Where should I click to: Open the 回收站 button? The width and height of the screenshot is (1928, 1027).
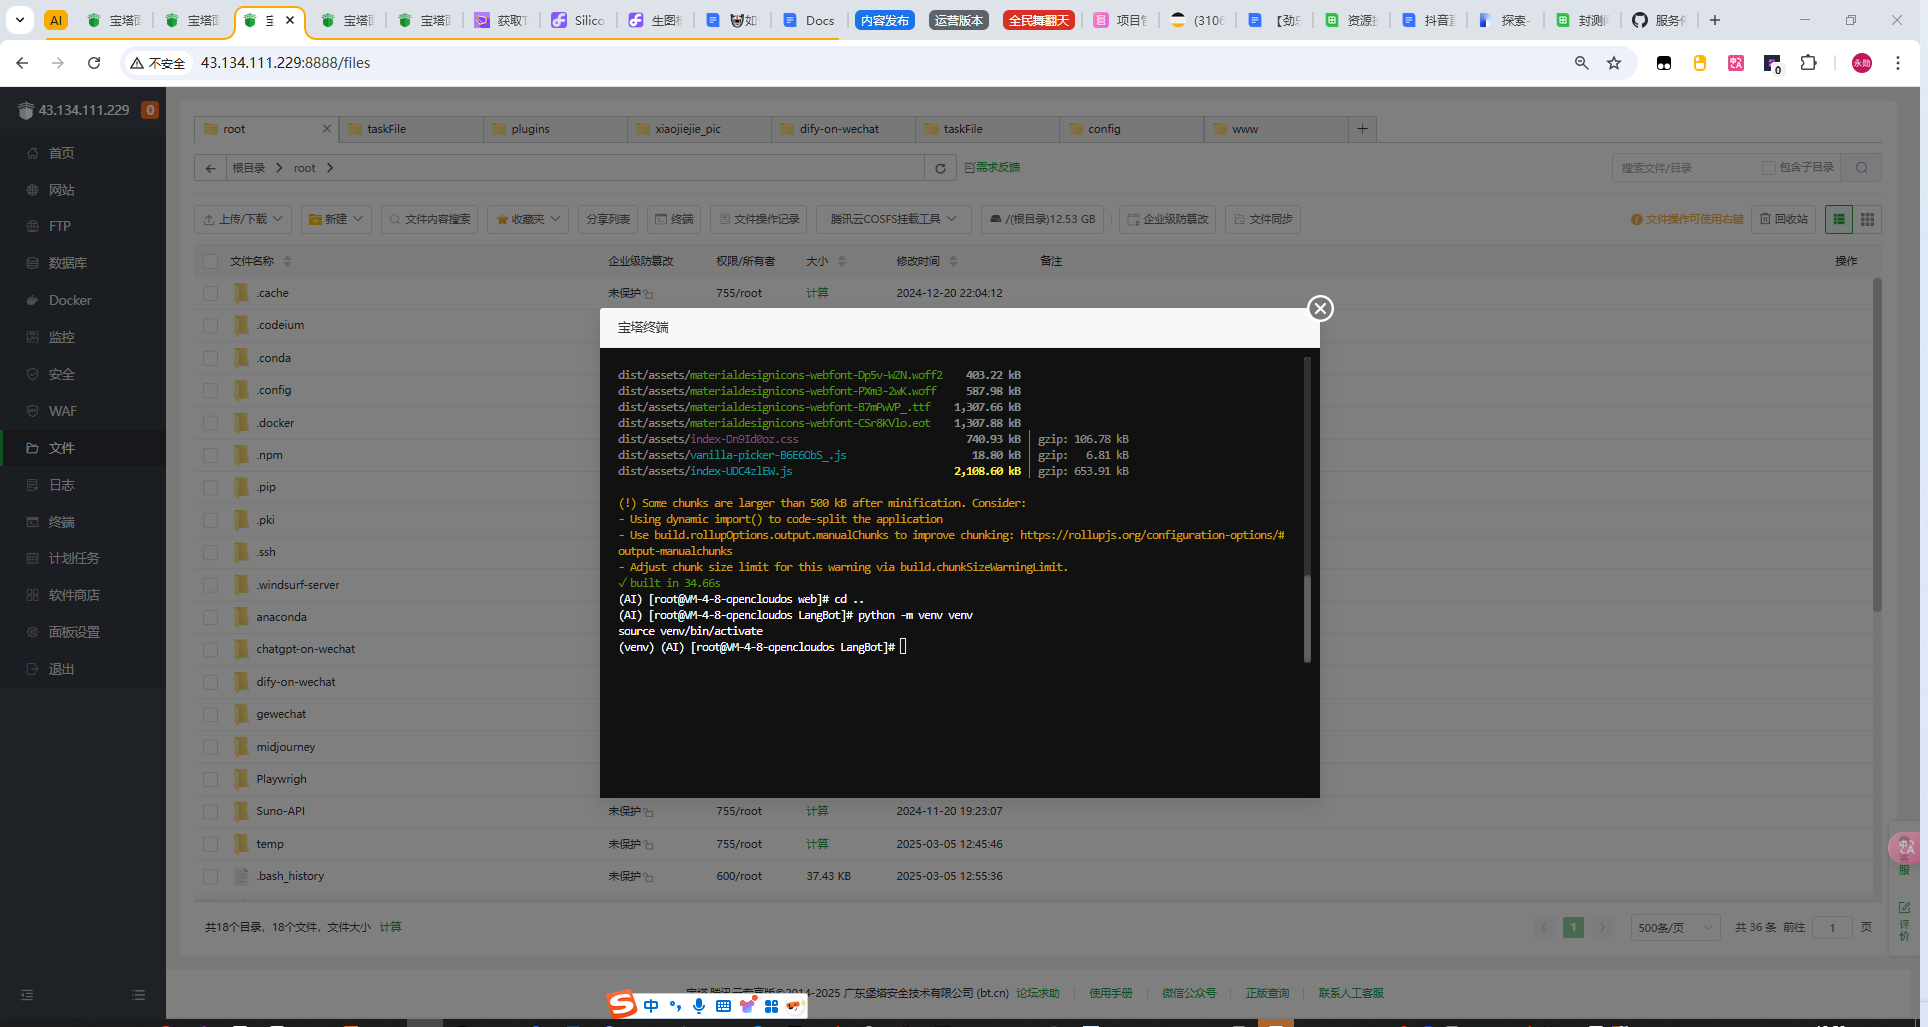click(x=1784, y=219)
